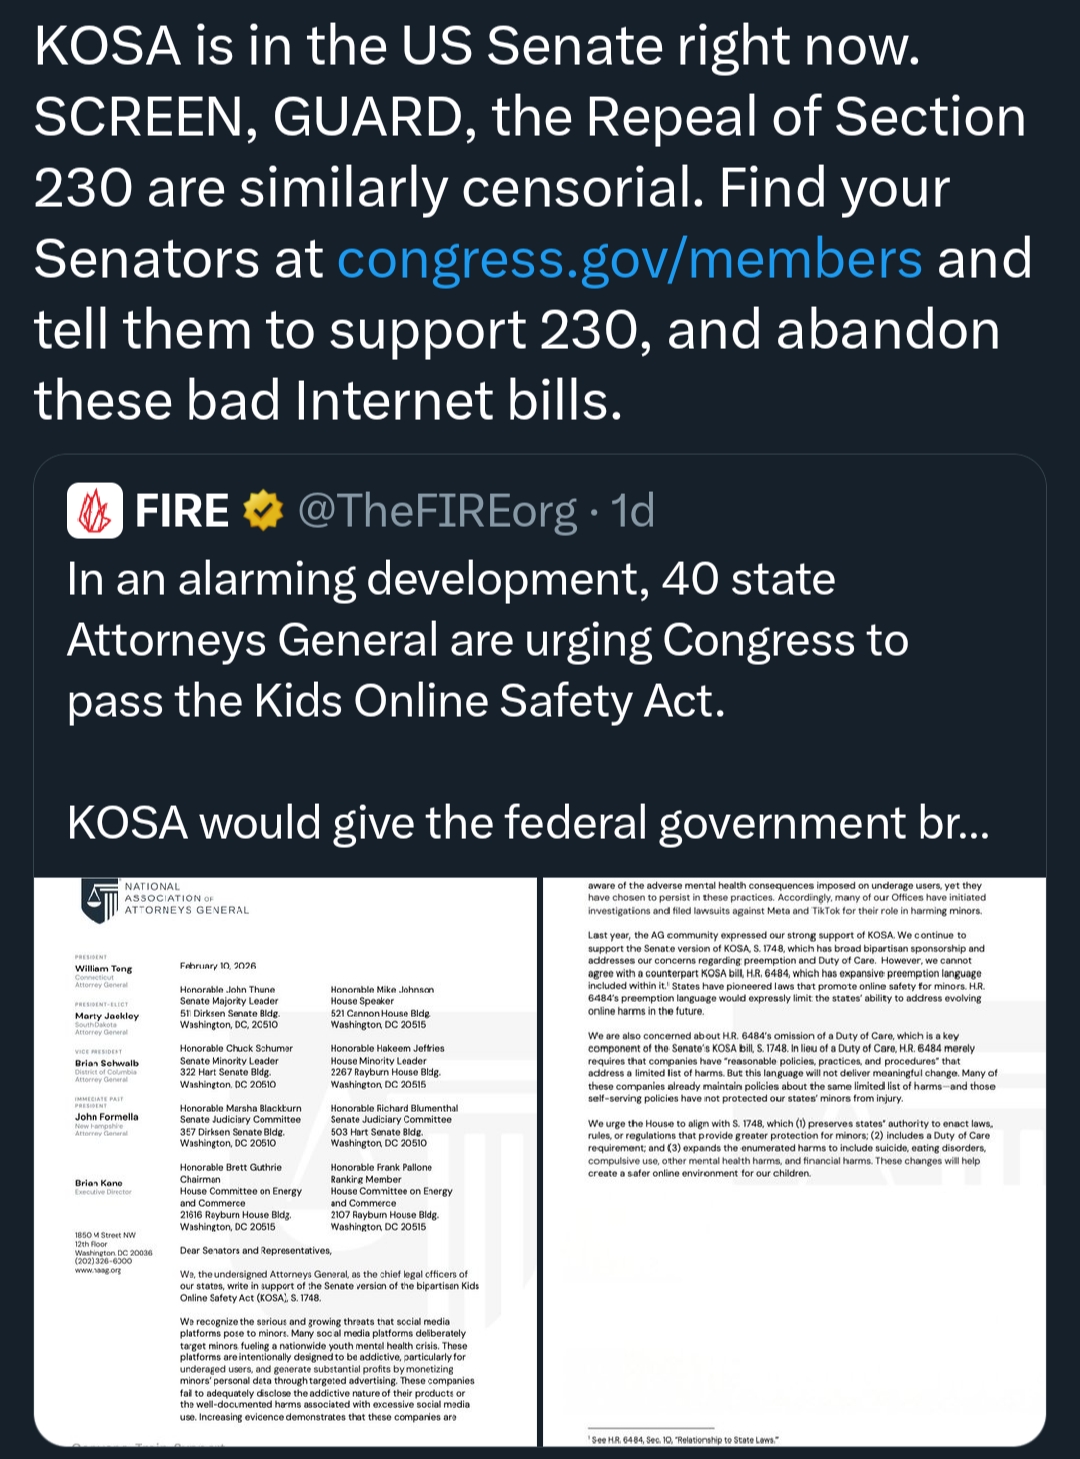
Task: Click the FIRE display name
Action: tap(182, 511)
